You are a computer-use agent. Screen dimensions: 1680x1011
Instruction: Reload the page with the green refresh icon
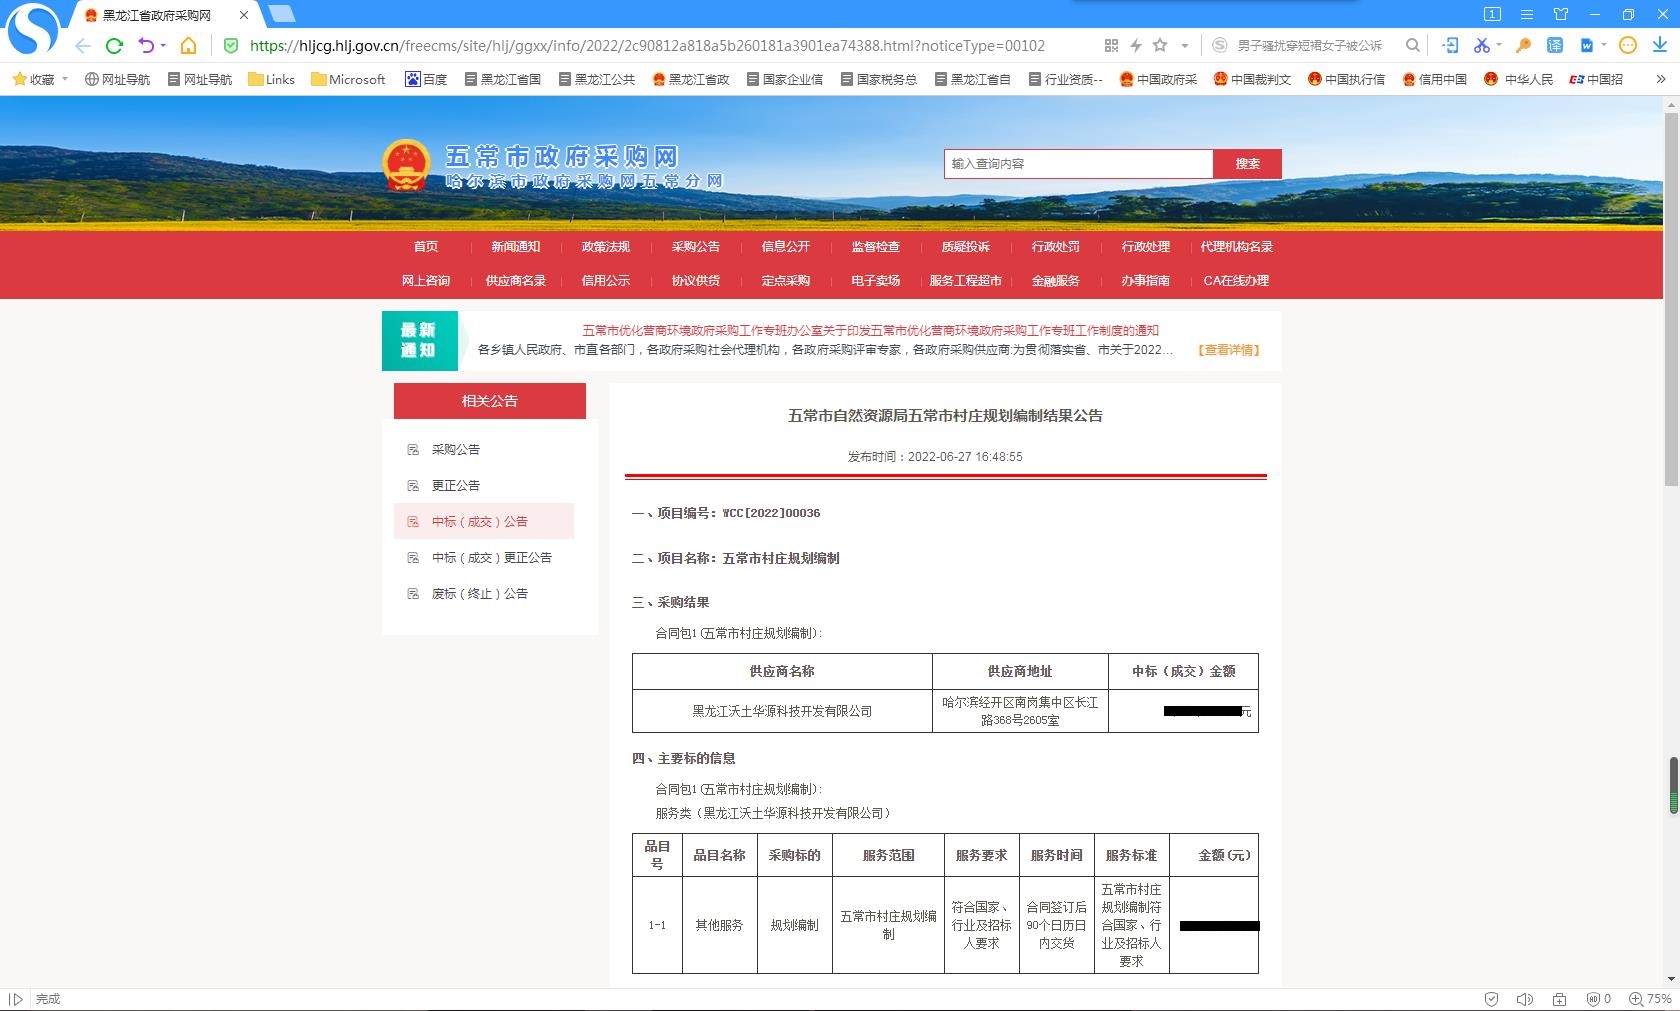pyautogui.click(x=114, y=45)
